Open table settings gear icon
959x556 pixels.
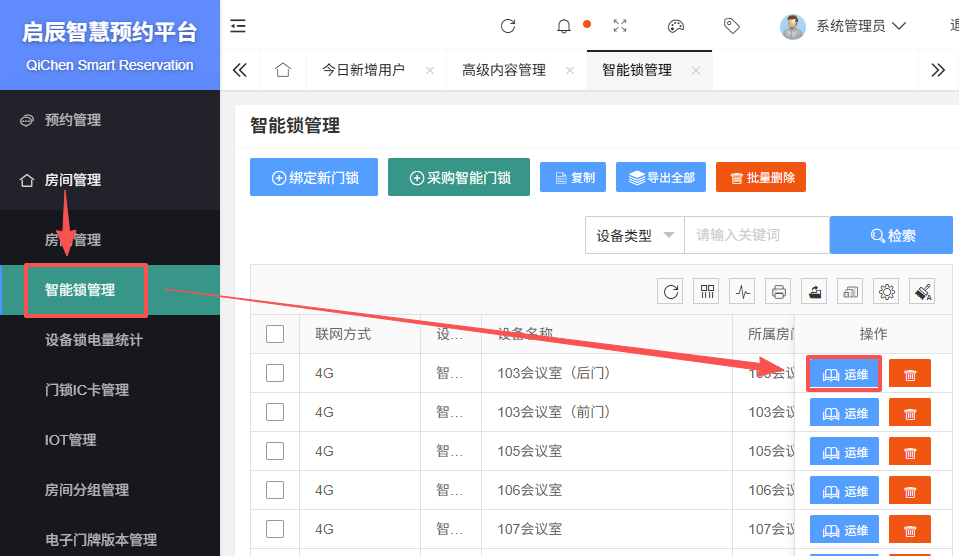tap(886, 292)
